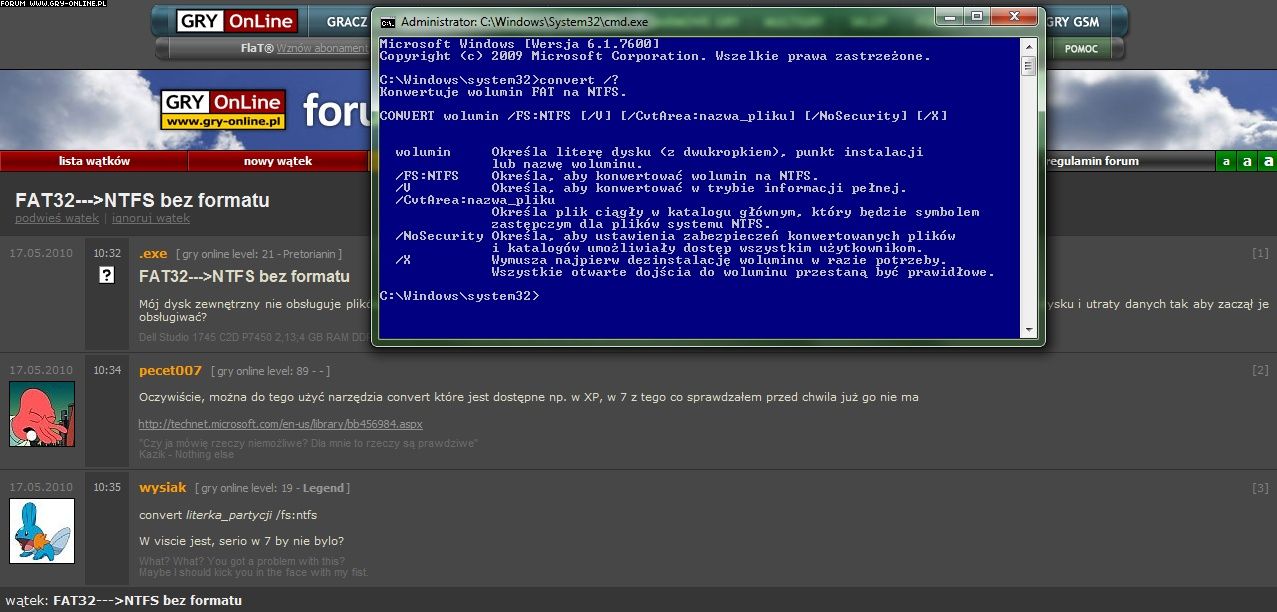Select the medium font size 'a' button

pos(1247,161)
